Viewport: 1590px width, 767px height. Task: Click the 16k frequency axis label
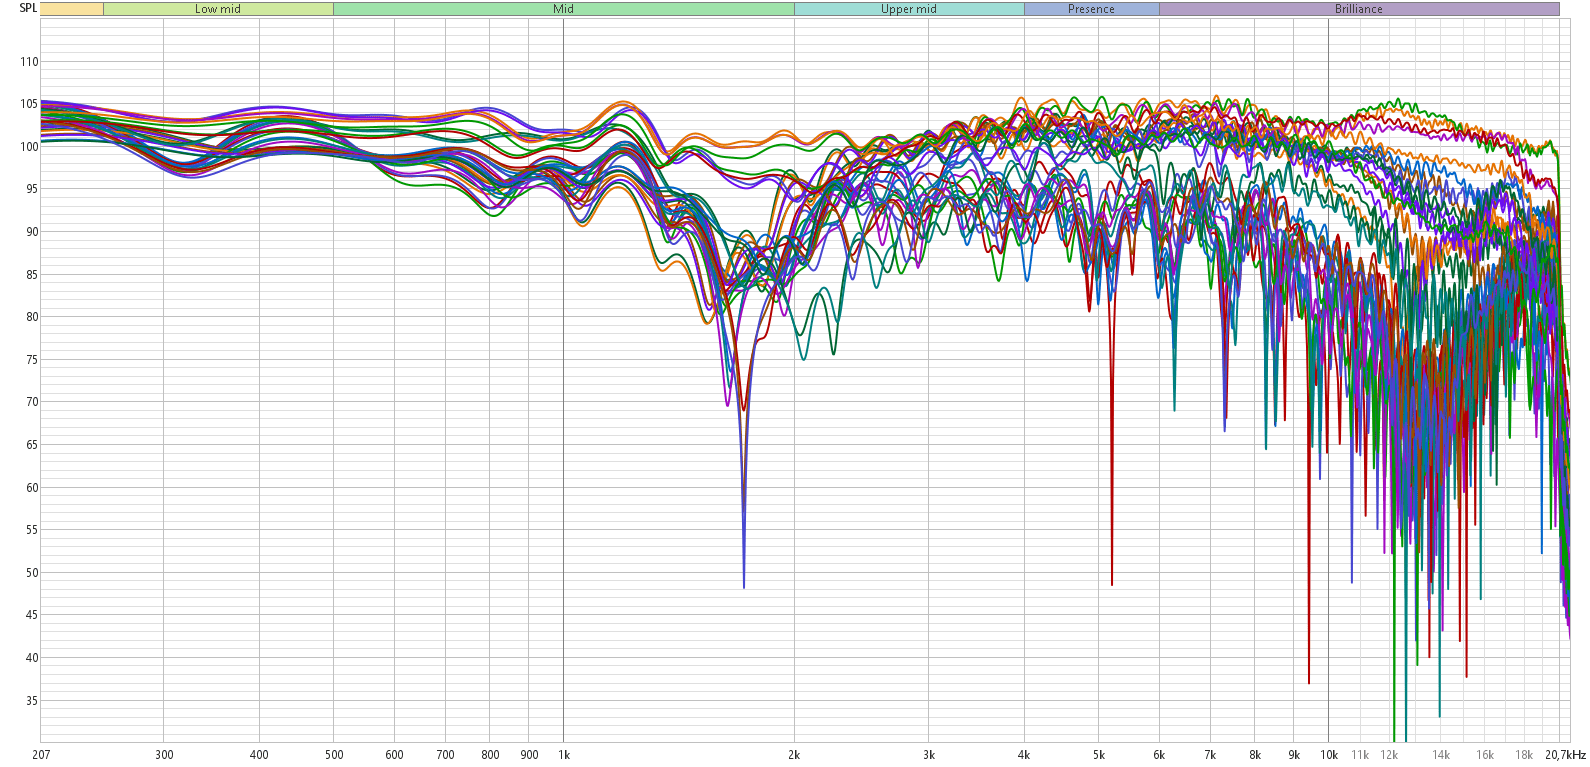(1485, 755)
